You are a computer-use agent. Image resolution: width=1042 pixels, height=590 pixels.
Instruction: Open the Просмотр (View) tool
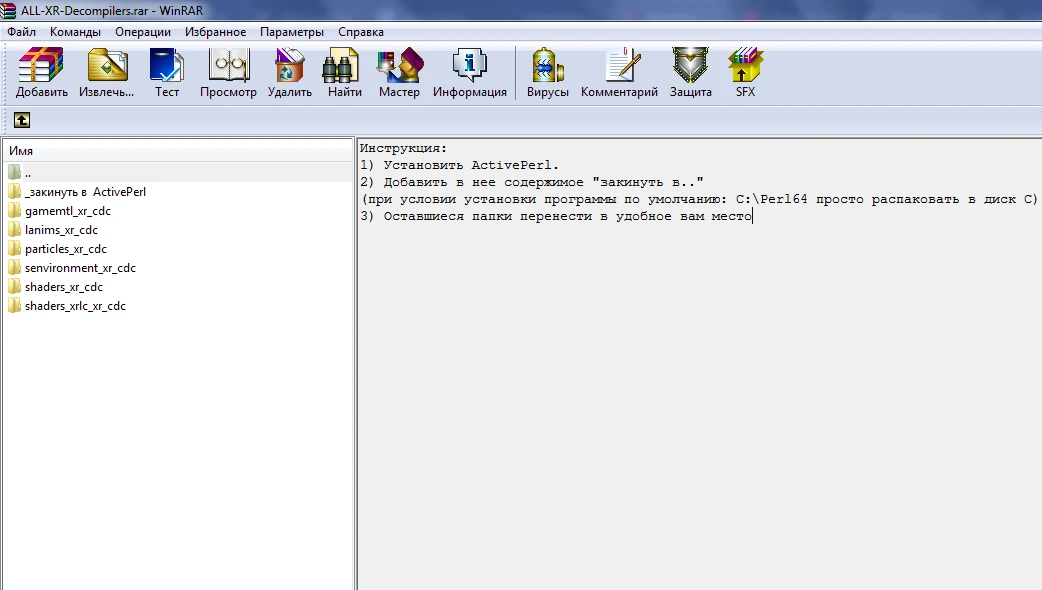(228, 73)
